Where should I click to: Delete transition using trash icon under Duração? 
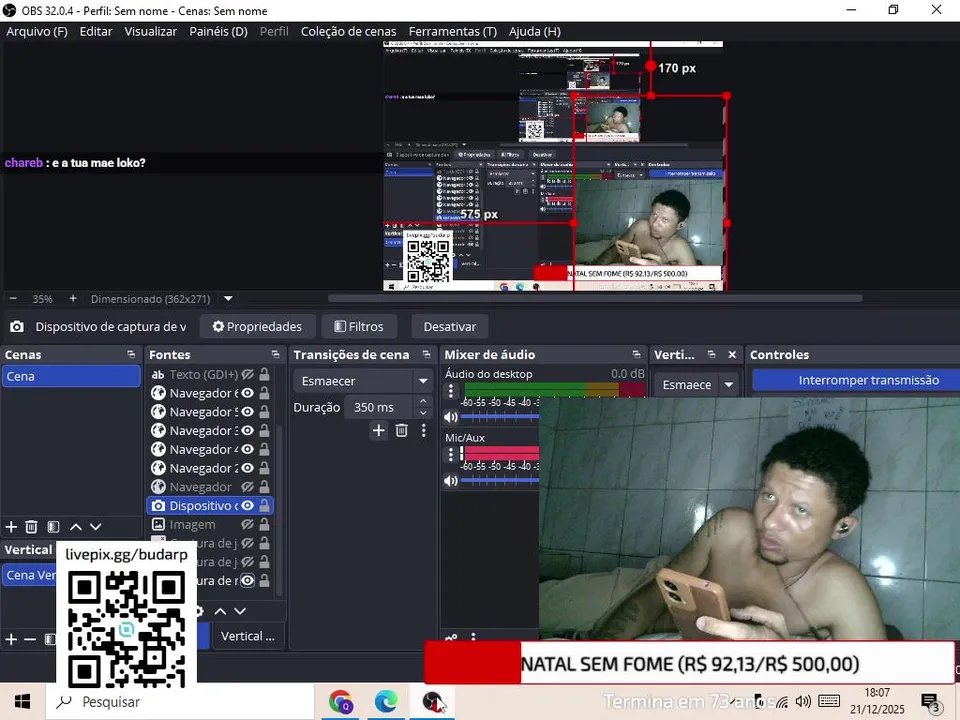402,430
